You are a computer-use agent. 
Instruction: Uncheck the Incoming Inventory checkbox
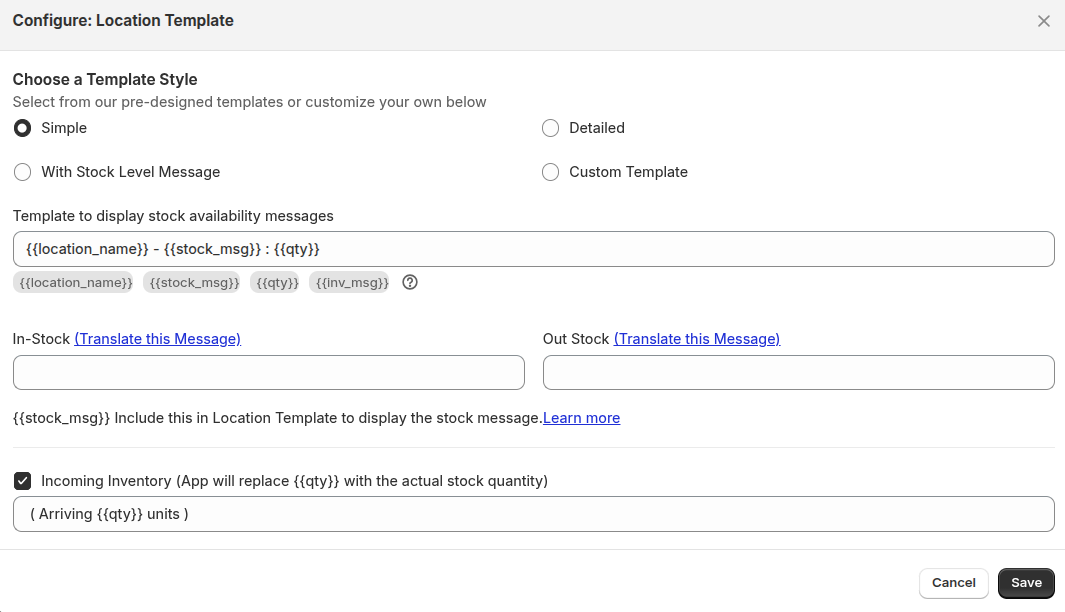[x=22, y=481]
